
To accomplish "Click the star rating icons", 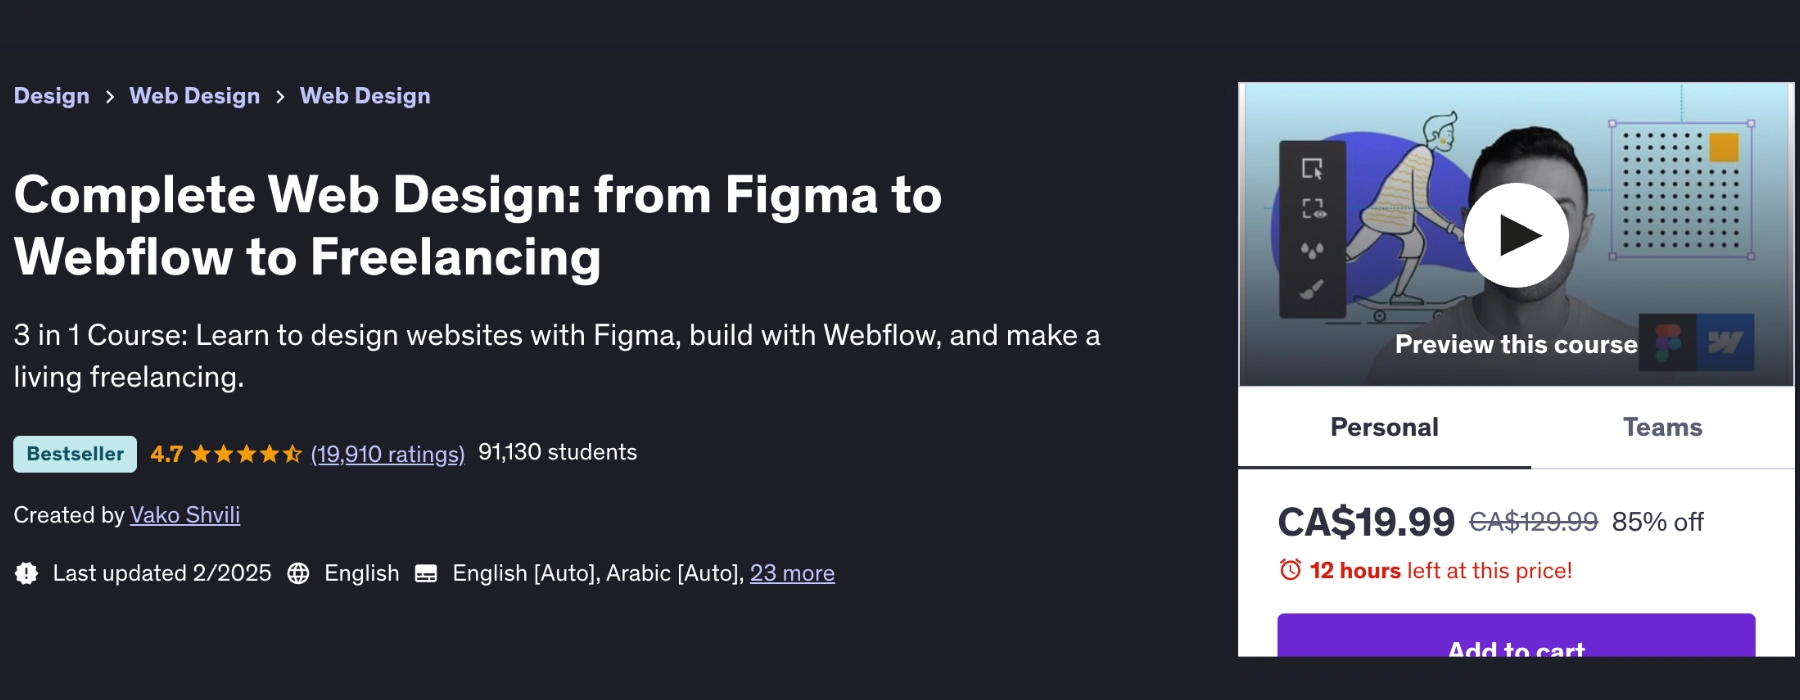I will (246, 454).
